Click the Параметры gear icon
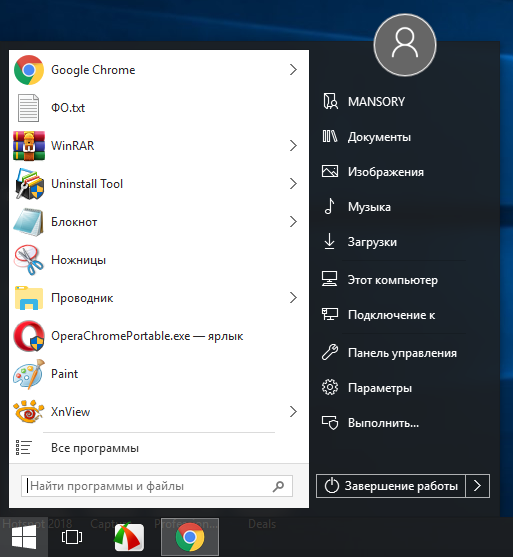The height and width of the screenshot is (557, 513). coord(330,388)
